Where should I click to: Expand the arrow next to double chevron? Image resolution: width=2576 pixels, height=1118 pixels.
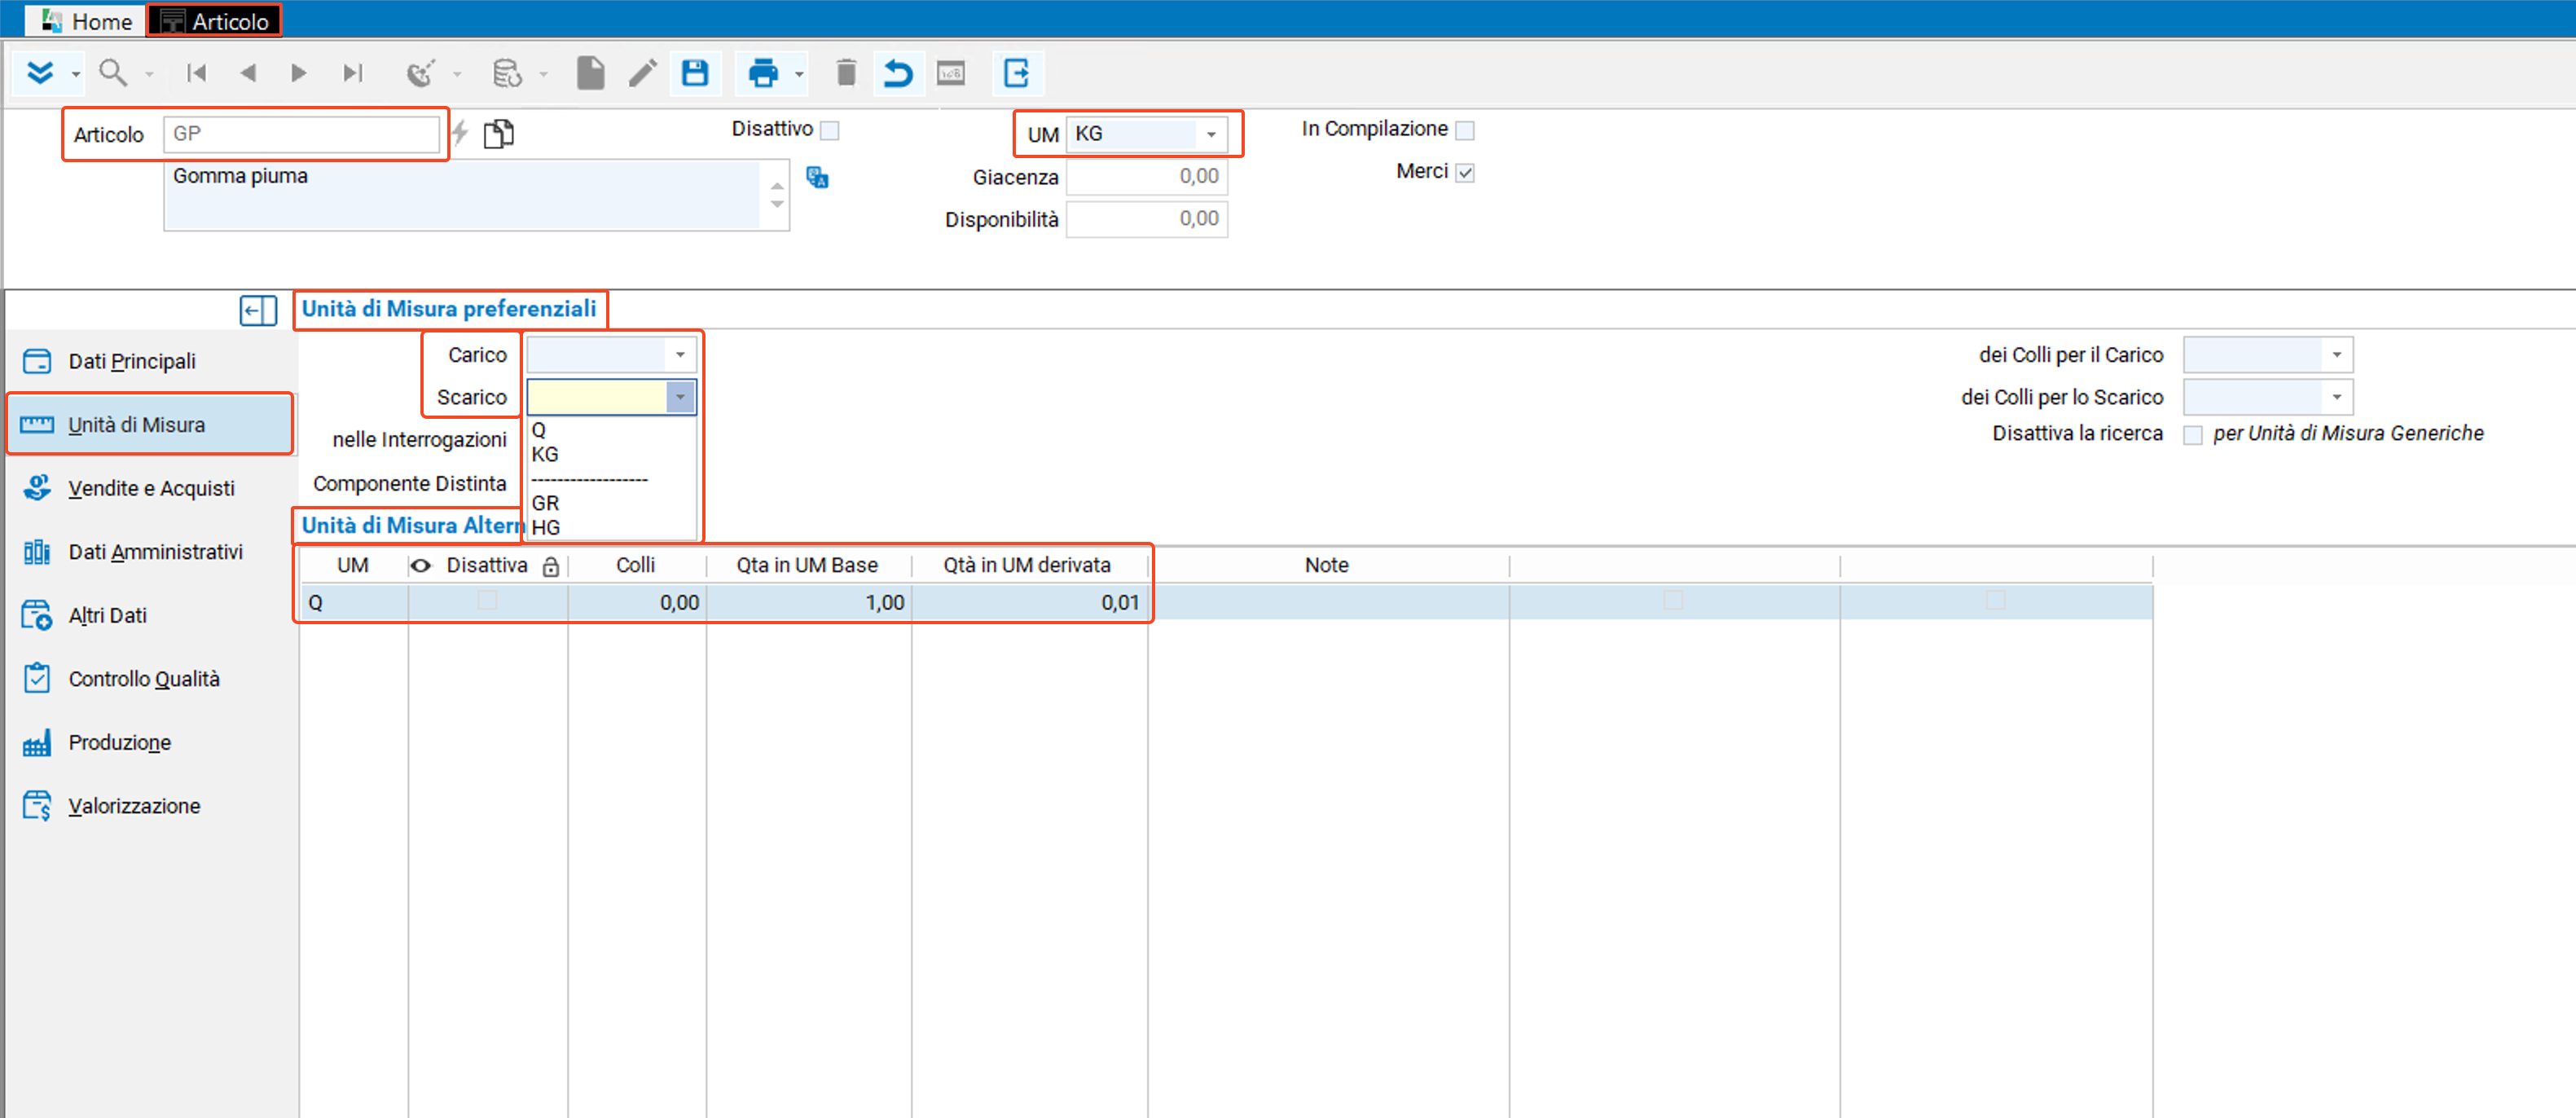(x=75, y=74)
